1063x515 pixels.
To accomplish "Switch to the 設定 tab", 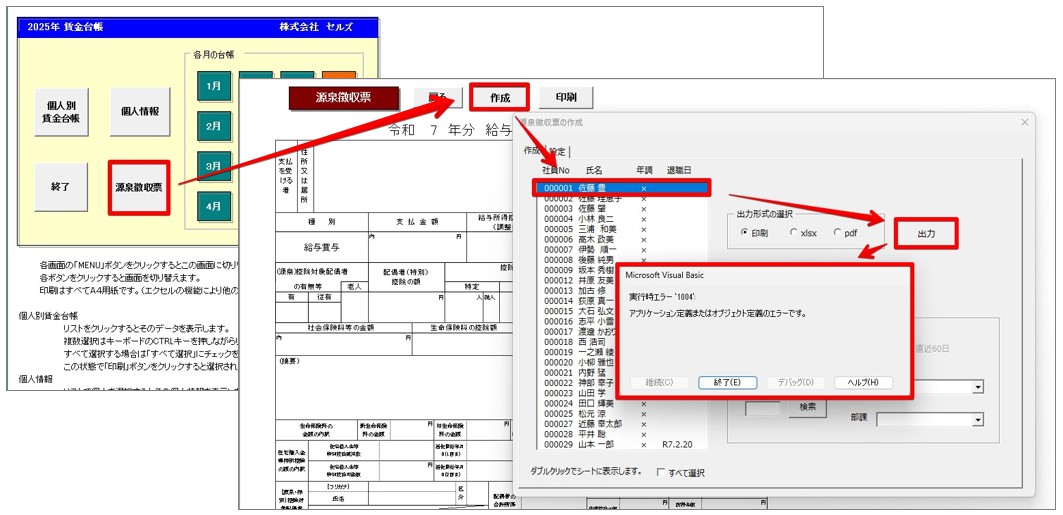I will (x=557, y=151).
